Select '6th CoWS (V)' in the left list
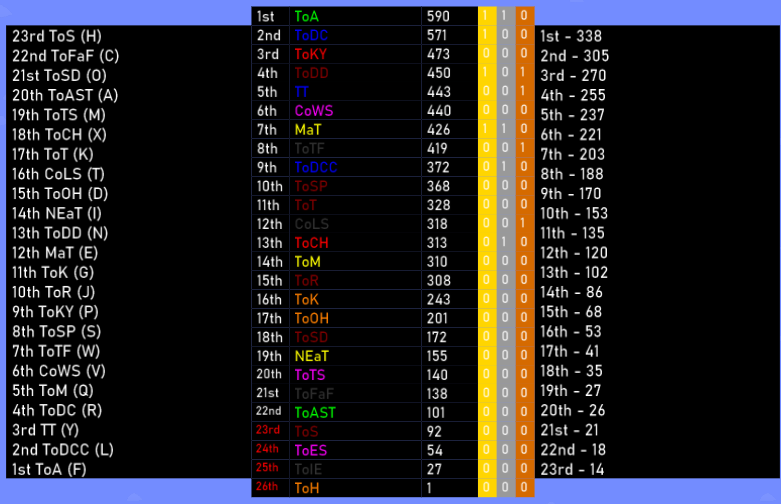Screen dimensions: 781x504 (59, 372)
